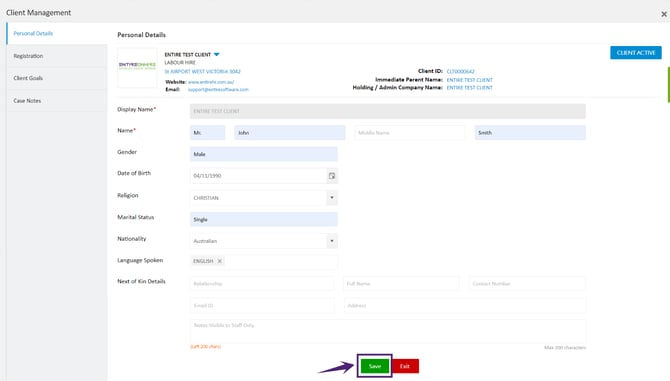
Task: Click the Display Name field
Action: (388, 111)
